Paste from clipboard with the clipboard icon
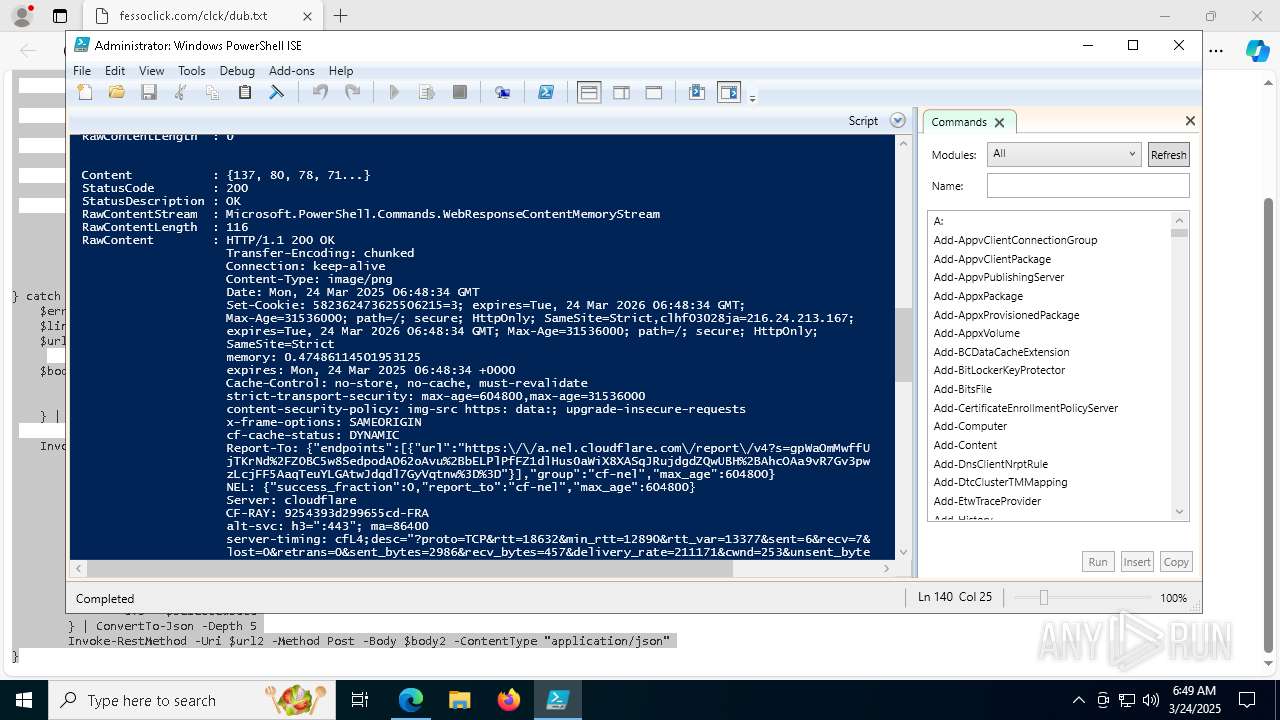This screenshot has width=1280, height=720. 245,93
